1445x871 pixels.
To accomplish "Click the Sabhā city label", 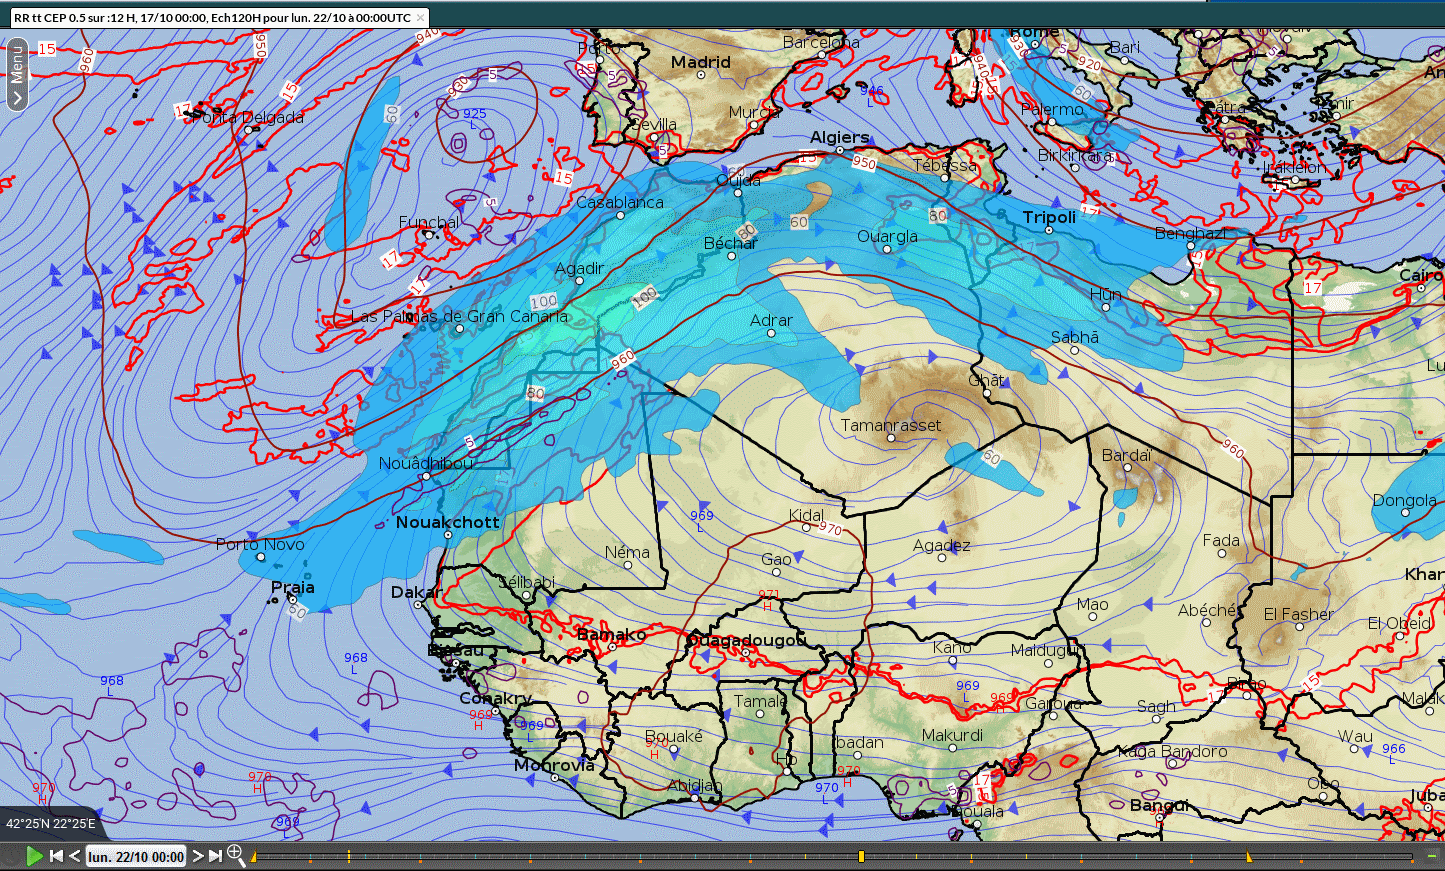I will click(1075, 337).
